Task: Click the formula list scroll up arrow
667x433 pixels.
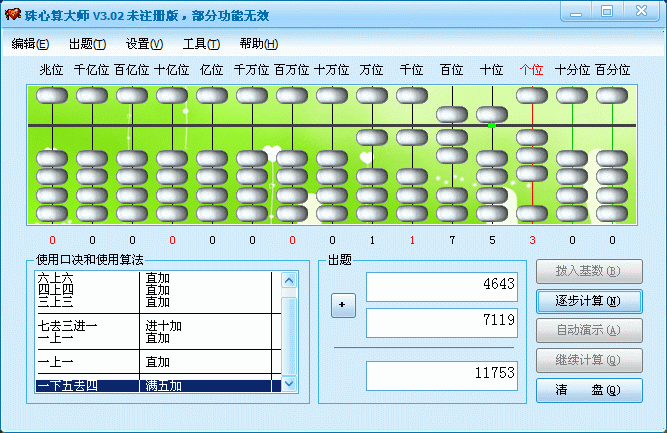Action: [289, 280]
